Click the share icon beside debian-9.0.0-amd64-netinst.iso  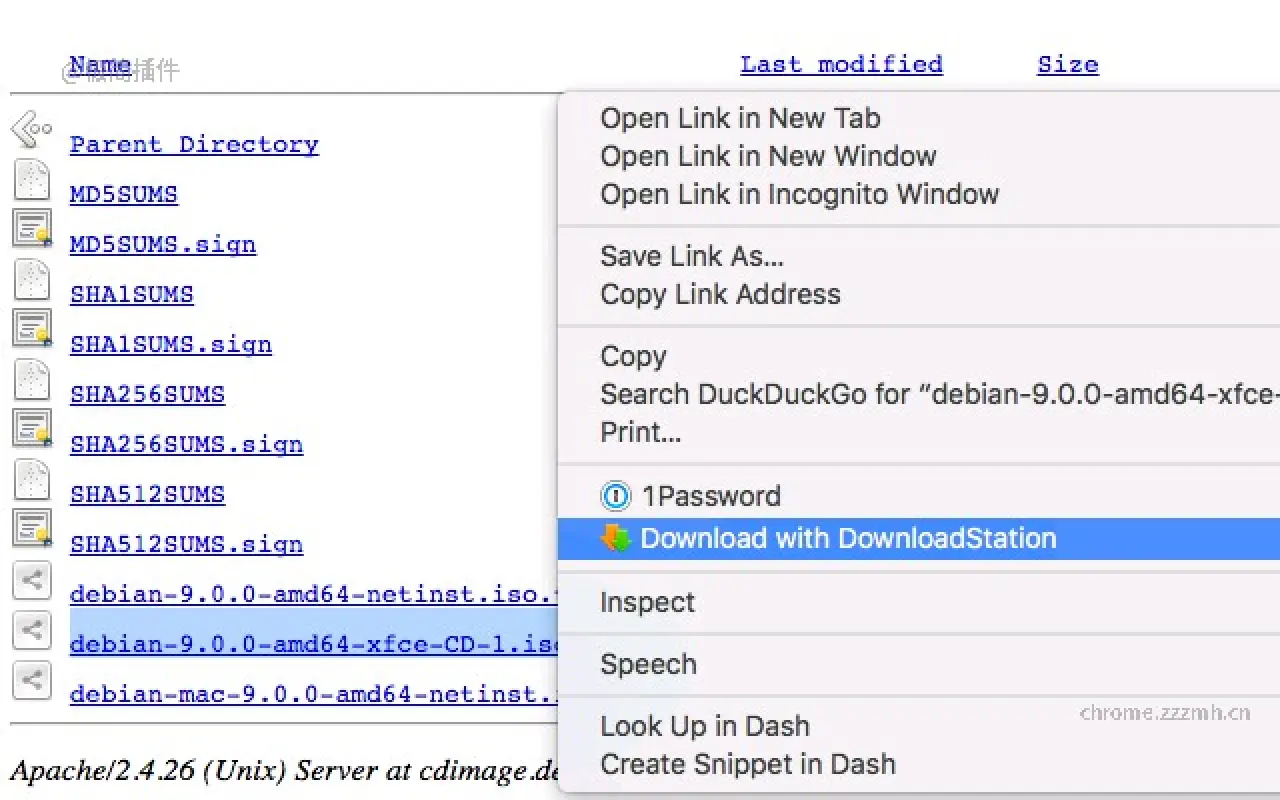[30, 580]
